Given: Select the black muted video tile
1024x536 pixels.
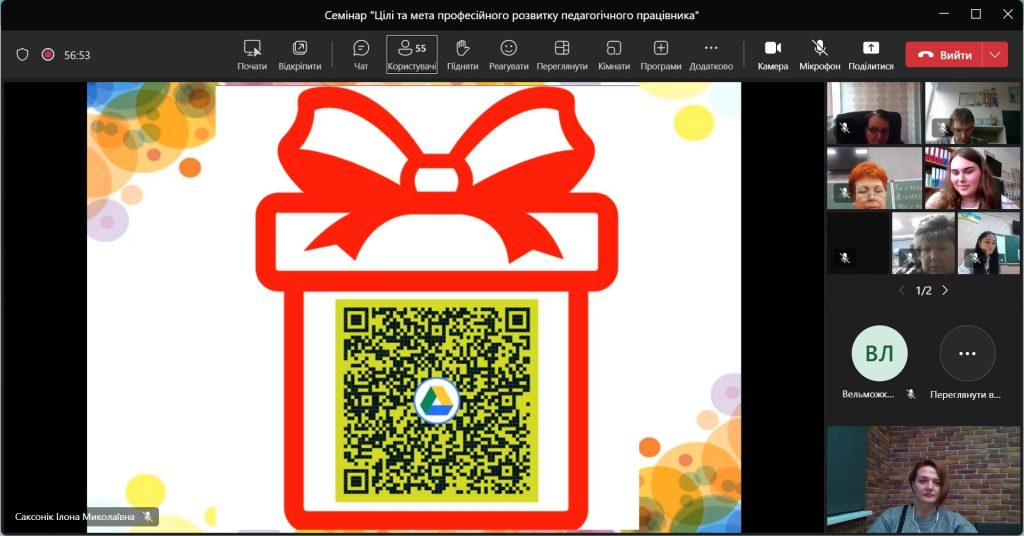Looking at the screenshot, I should pos(858,243).
